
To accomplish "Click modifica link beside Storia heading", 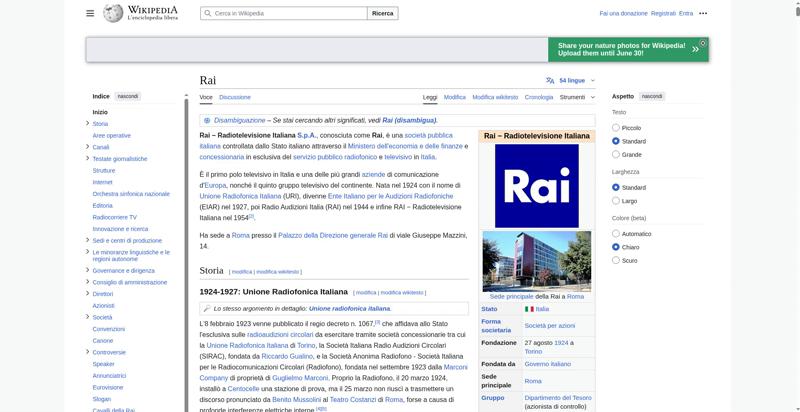I will click(x=242, y=272).
